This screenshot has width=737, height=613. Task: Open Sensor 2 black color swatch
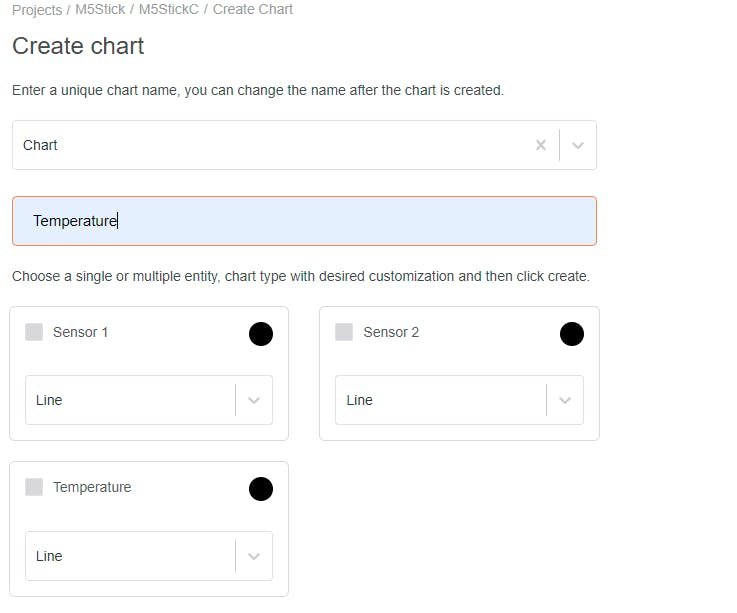click(572, 334)
